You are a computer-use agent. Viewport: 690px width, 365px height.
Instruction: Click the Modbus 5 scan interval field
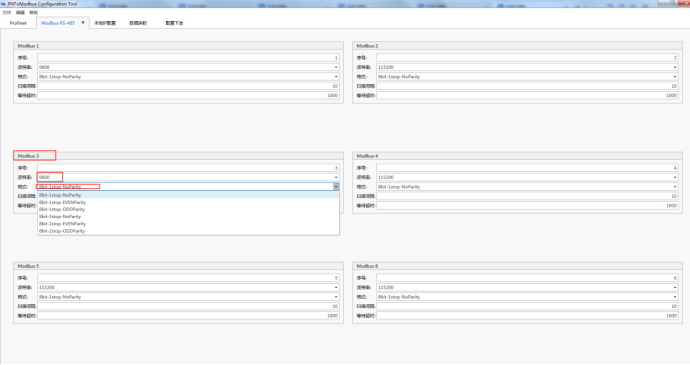pos(188,306)
